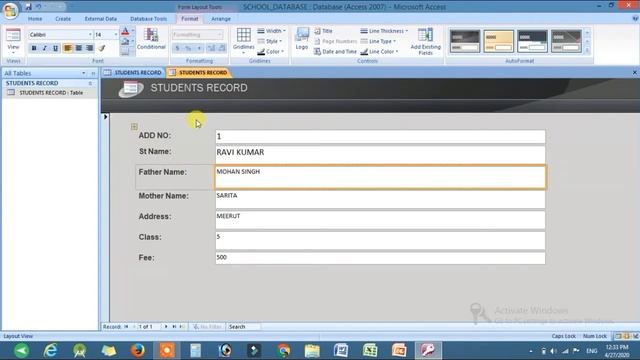The image size is (640, 360).
Task: Switch to External Data ribbon tab
Action: pos(100,19)
